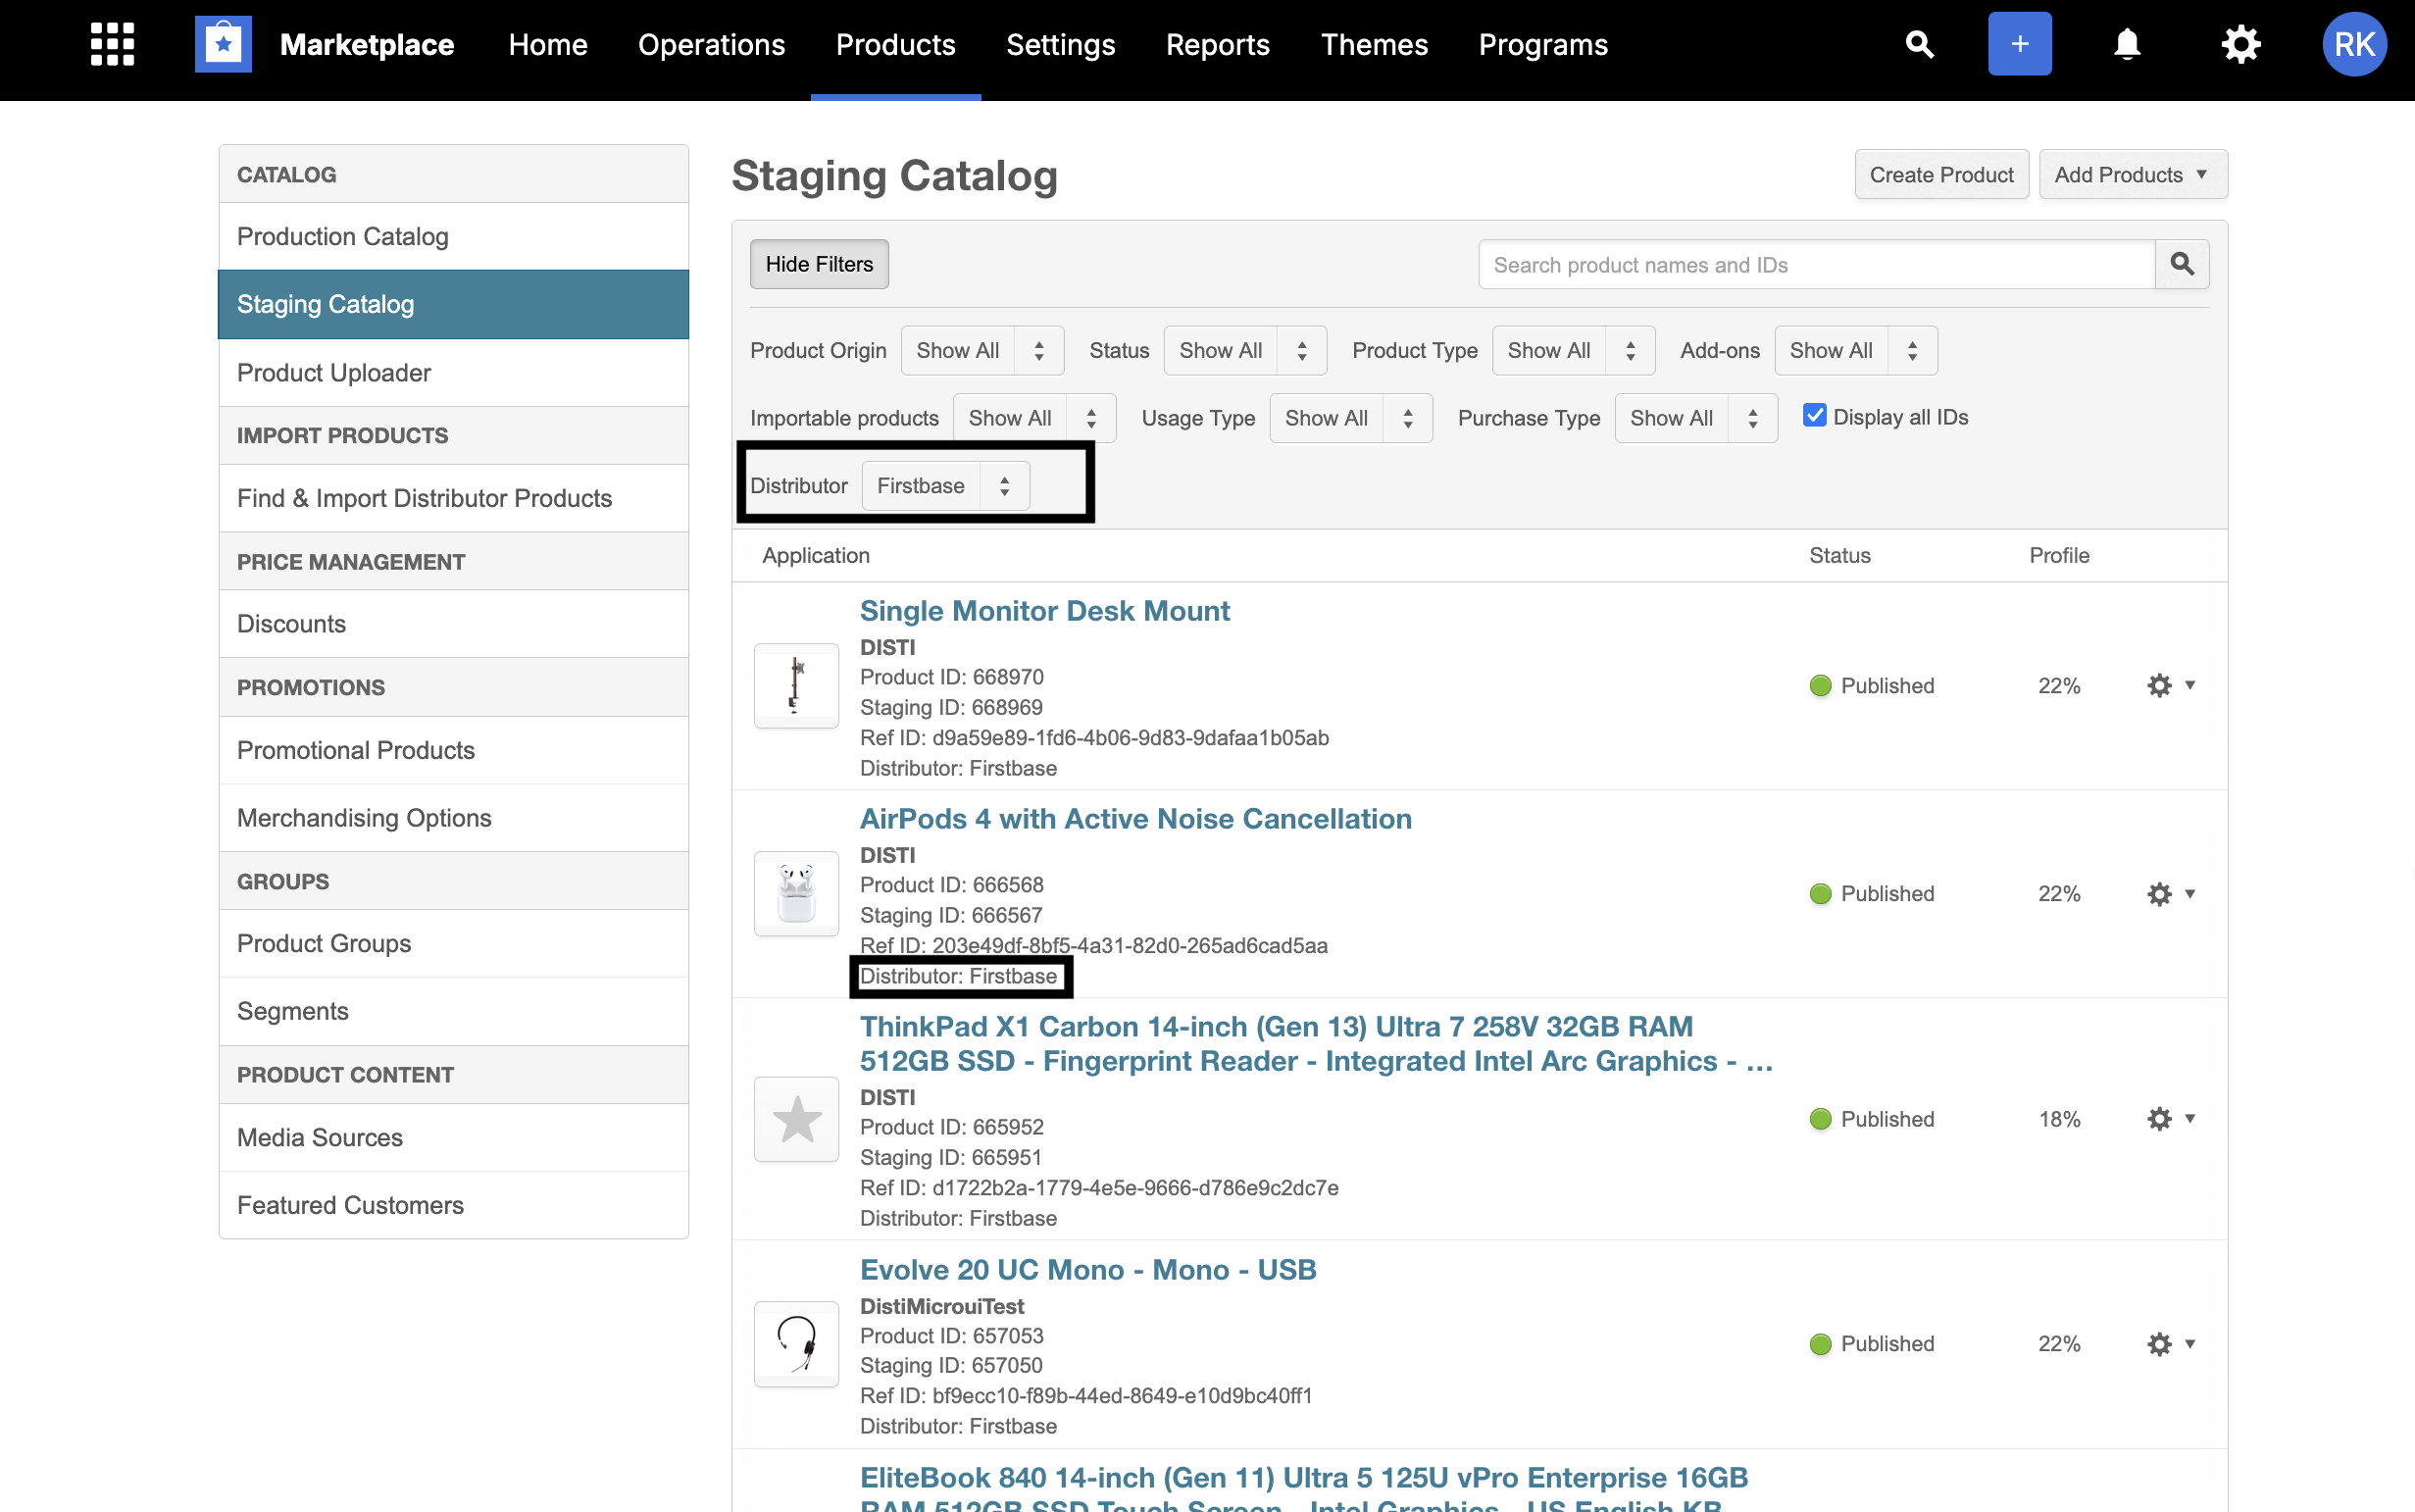Image resolution: width=2415 pixels, height=1512 pixels.
Task: Switch to the Reports menu tab
Action: coord(1217,45)
